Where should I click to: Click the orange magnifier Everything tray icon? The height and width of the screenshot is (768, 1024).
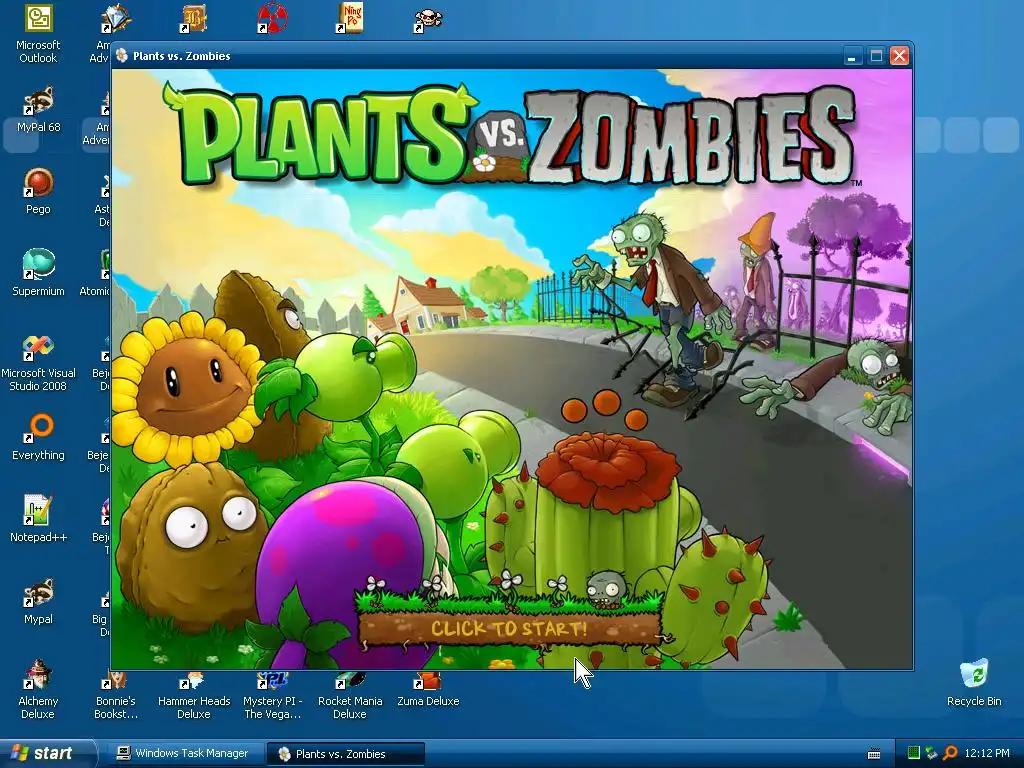click(950, 754)
